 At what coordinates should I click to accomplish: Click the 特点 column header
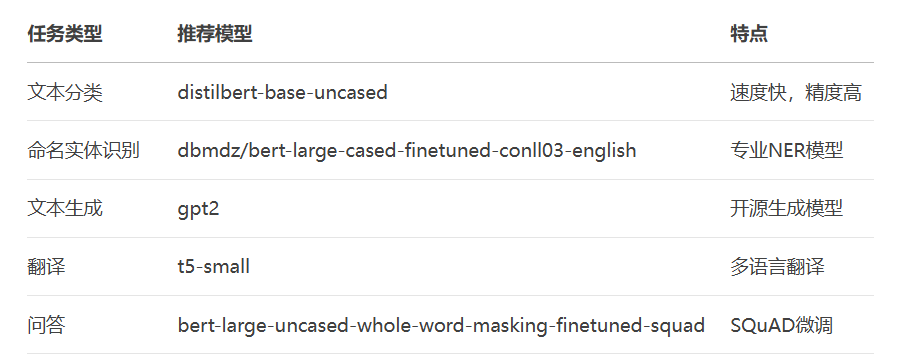click(749, 34)
